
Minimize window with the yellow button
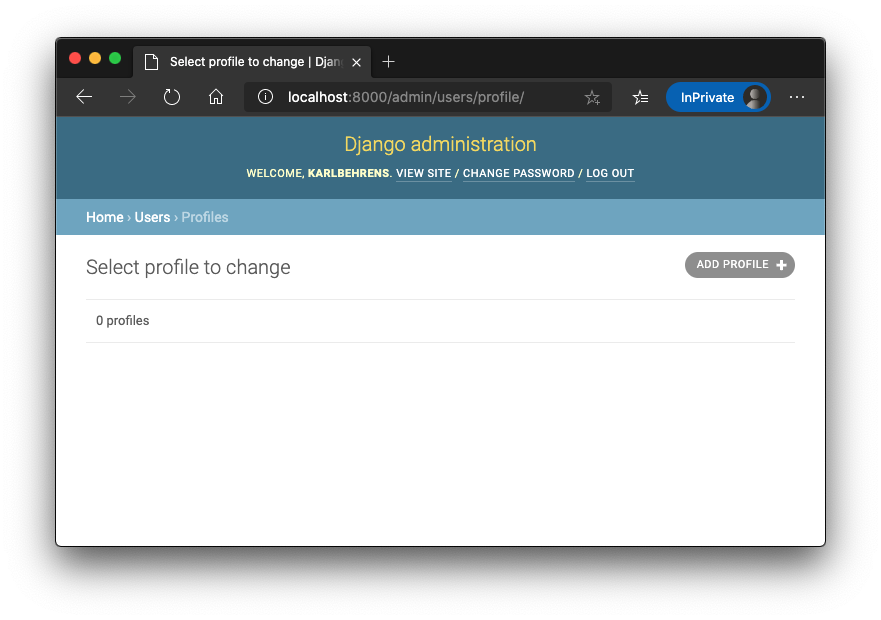(95, 58)
